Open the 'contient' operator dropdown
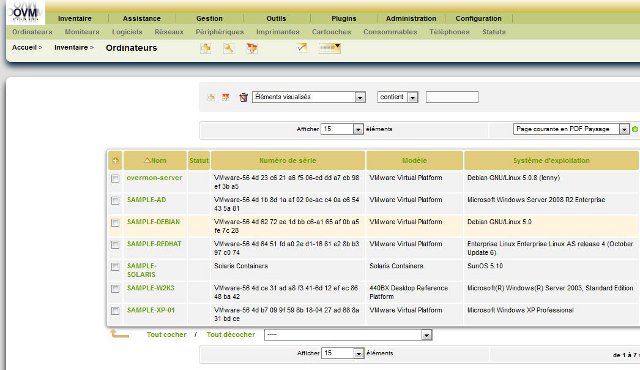 397,97
